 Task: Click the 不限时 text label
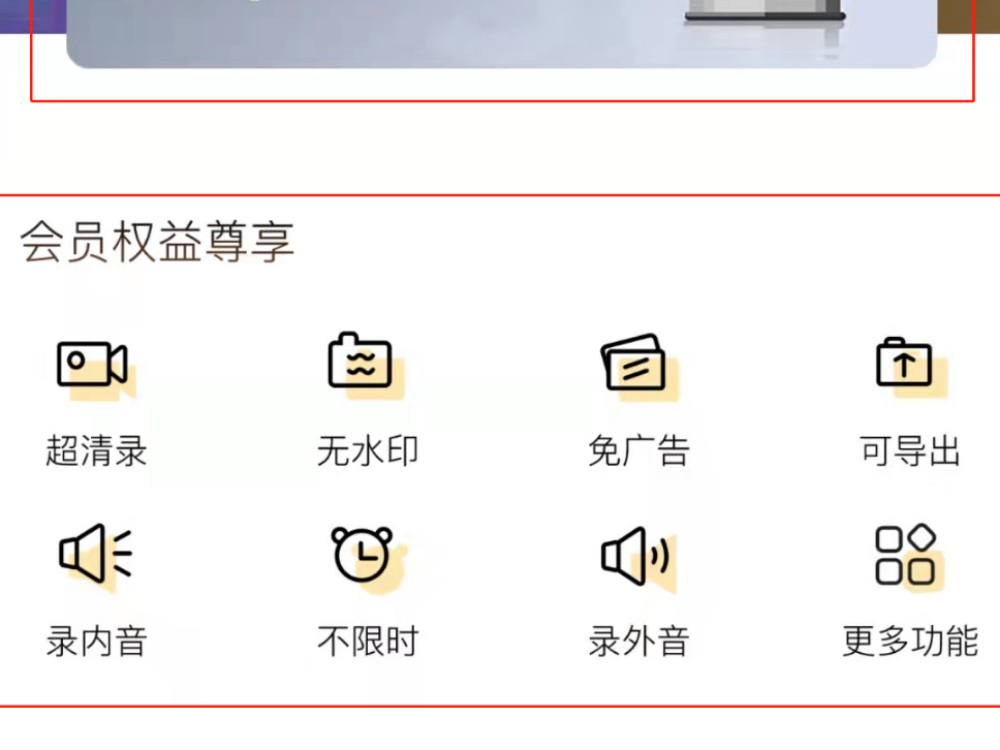click(x=367, y=641)
